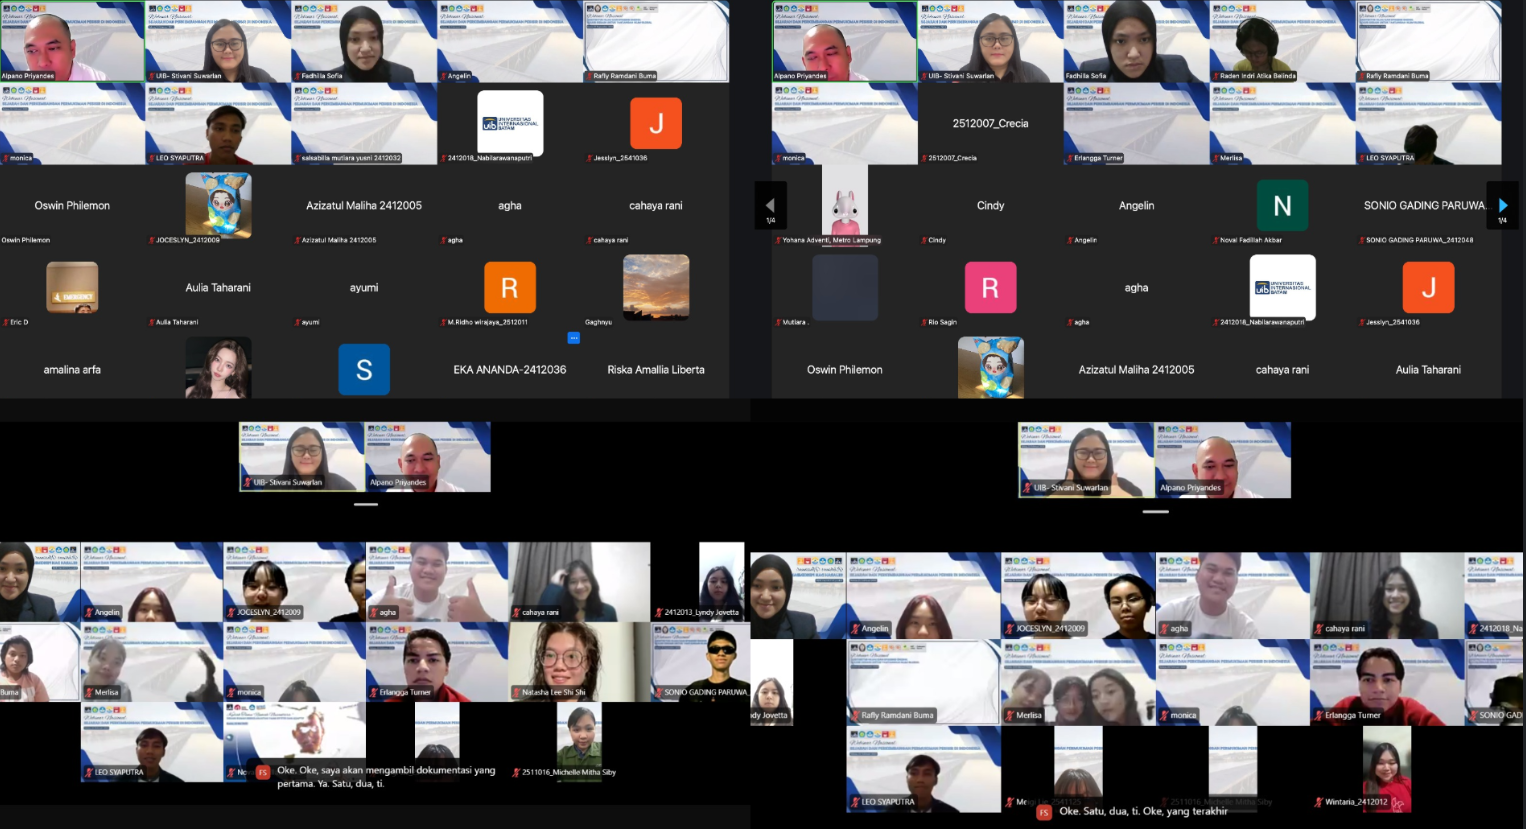Click Eric D's emergency sign profile picture

tap(72, 287)
